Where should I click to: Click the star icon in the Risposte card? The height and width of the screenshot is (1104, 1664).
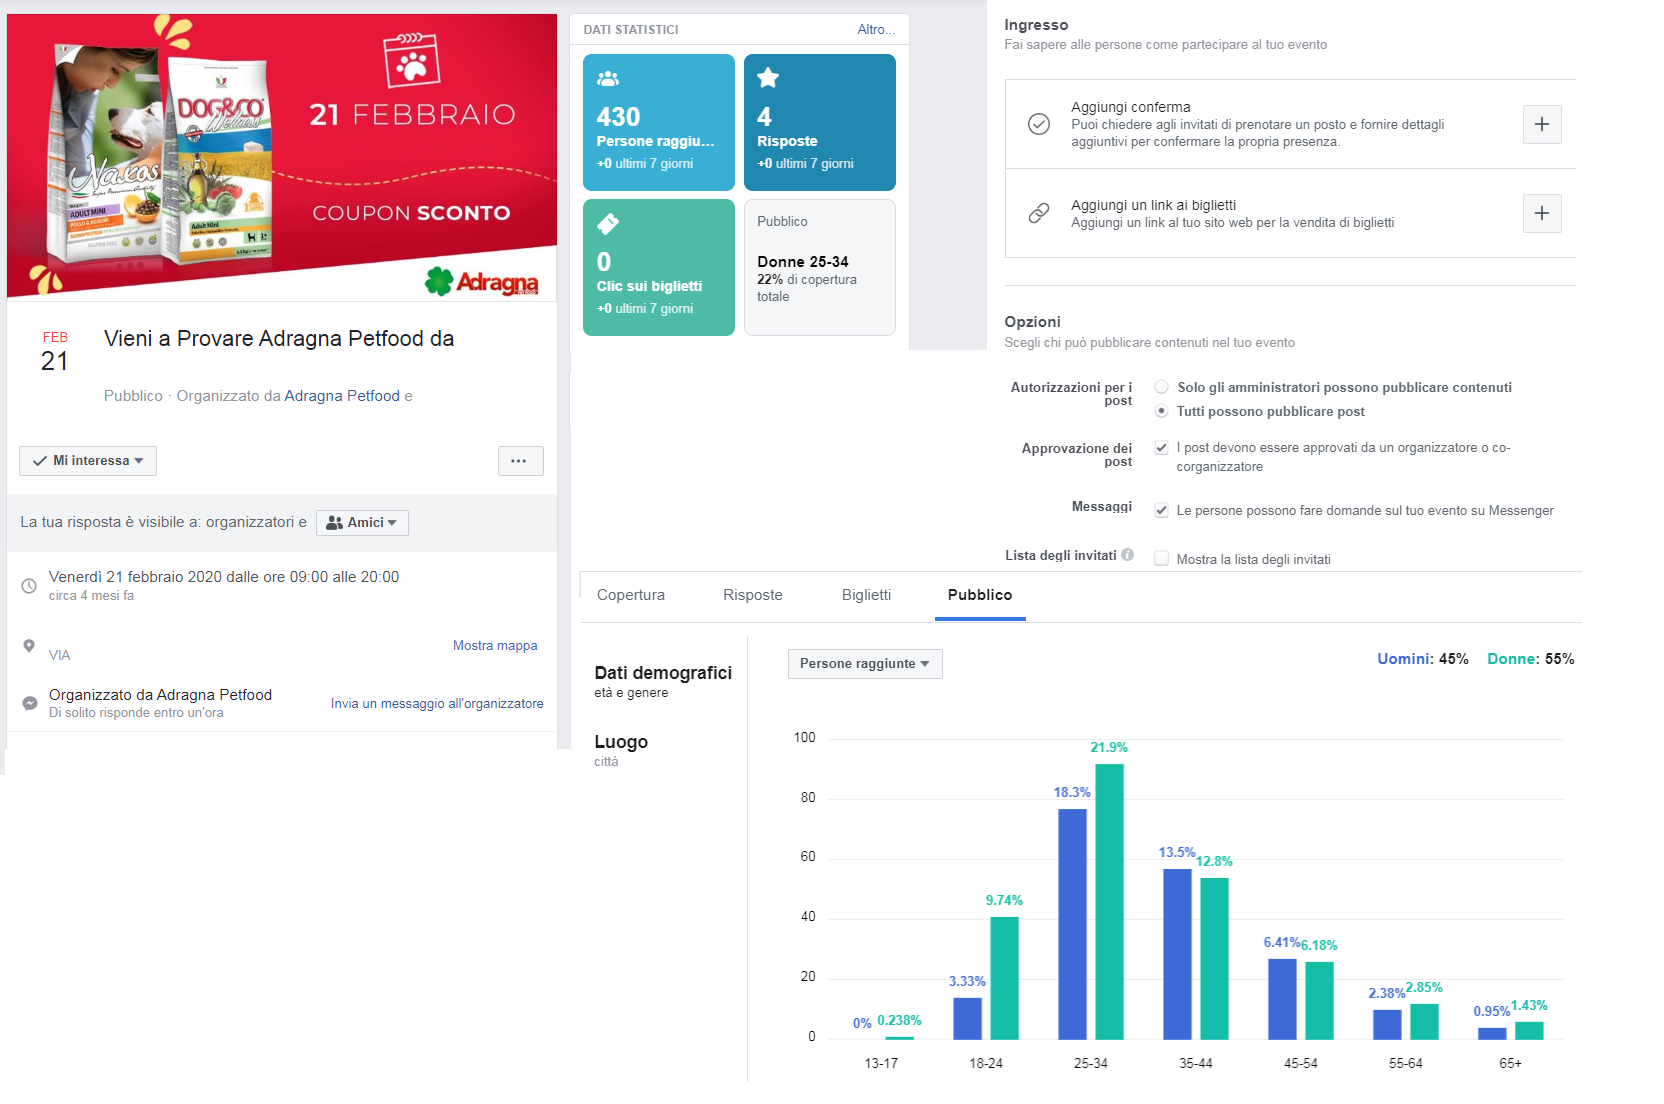pos(768,78)
